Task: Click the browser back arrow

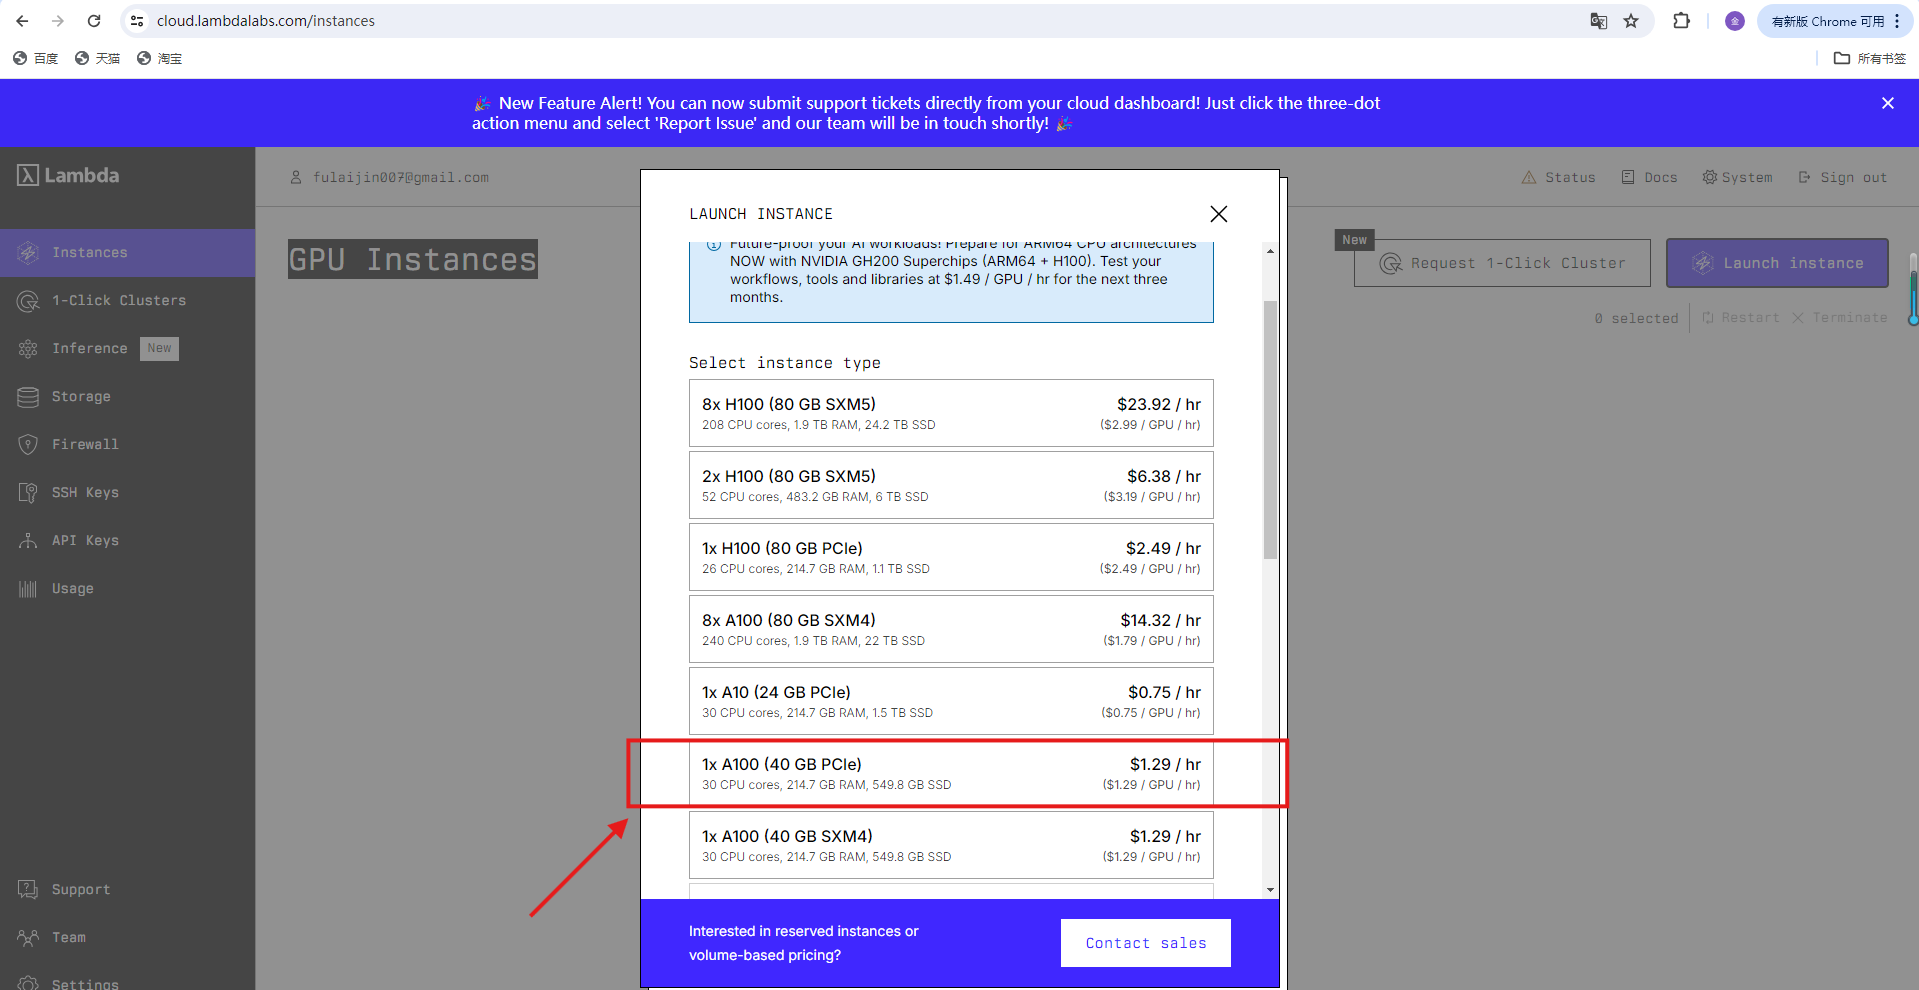Action: 22,21
